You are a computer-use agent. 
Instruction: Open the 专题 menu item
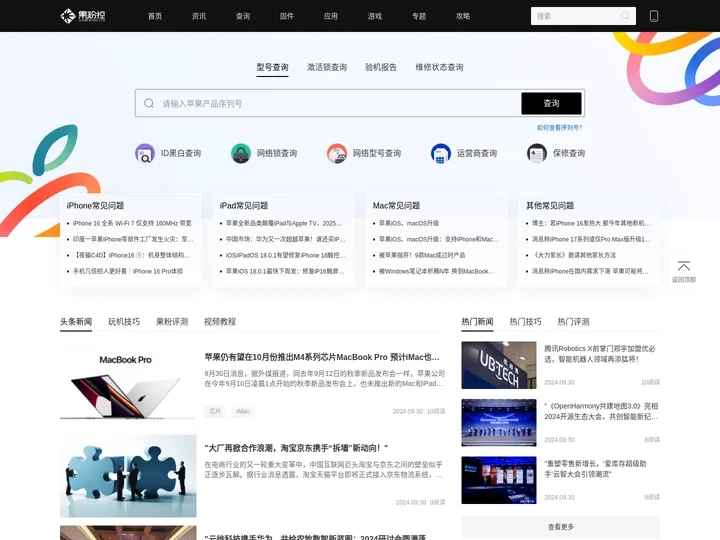(419, 16)
